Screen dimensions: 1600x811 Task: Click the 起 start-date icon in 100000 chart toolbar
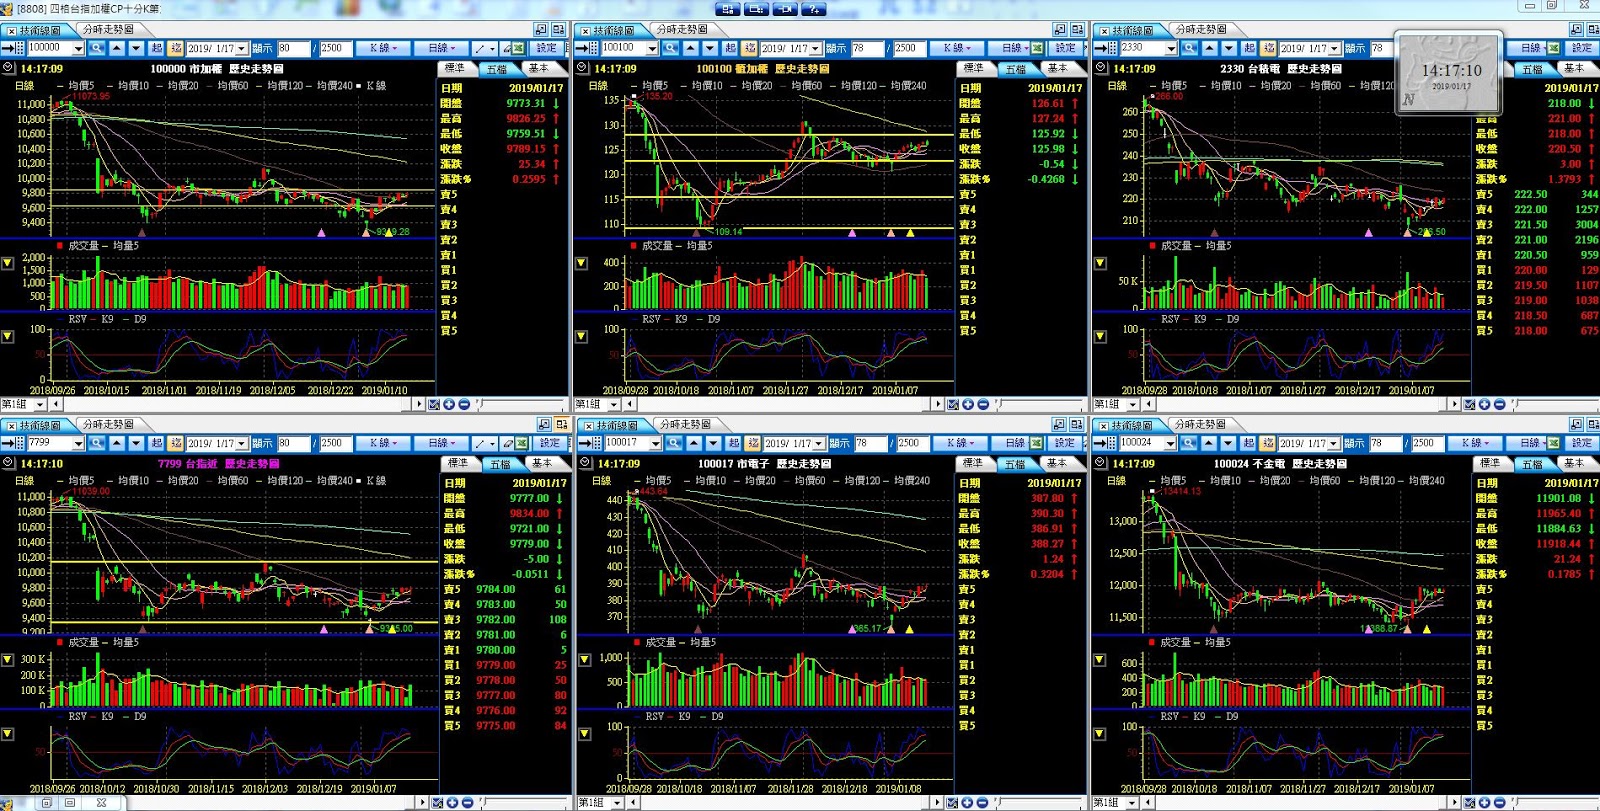coord(157,48)
